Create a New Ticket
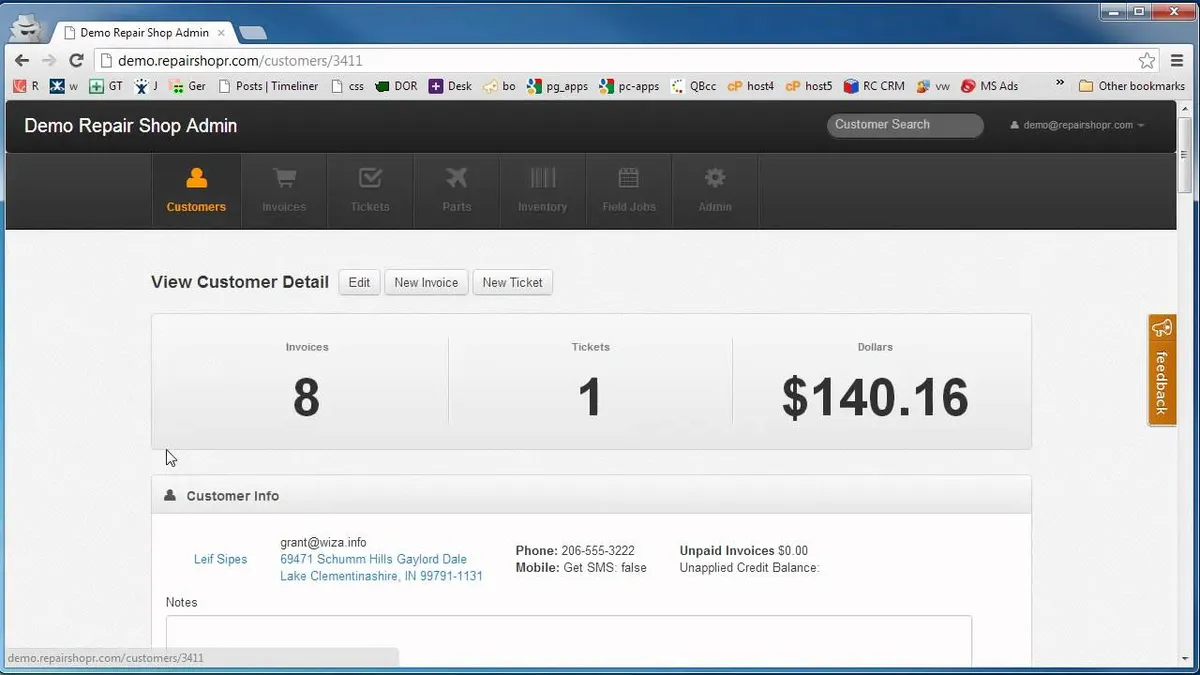Screen dimensions: 1200x675 point(512,283)
